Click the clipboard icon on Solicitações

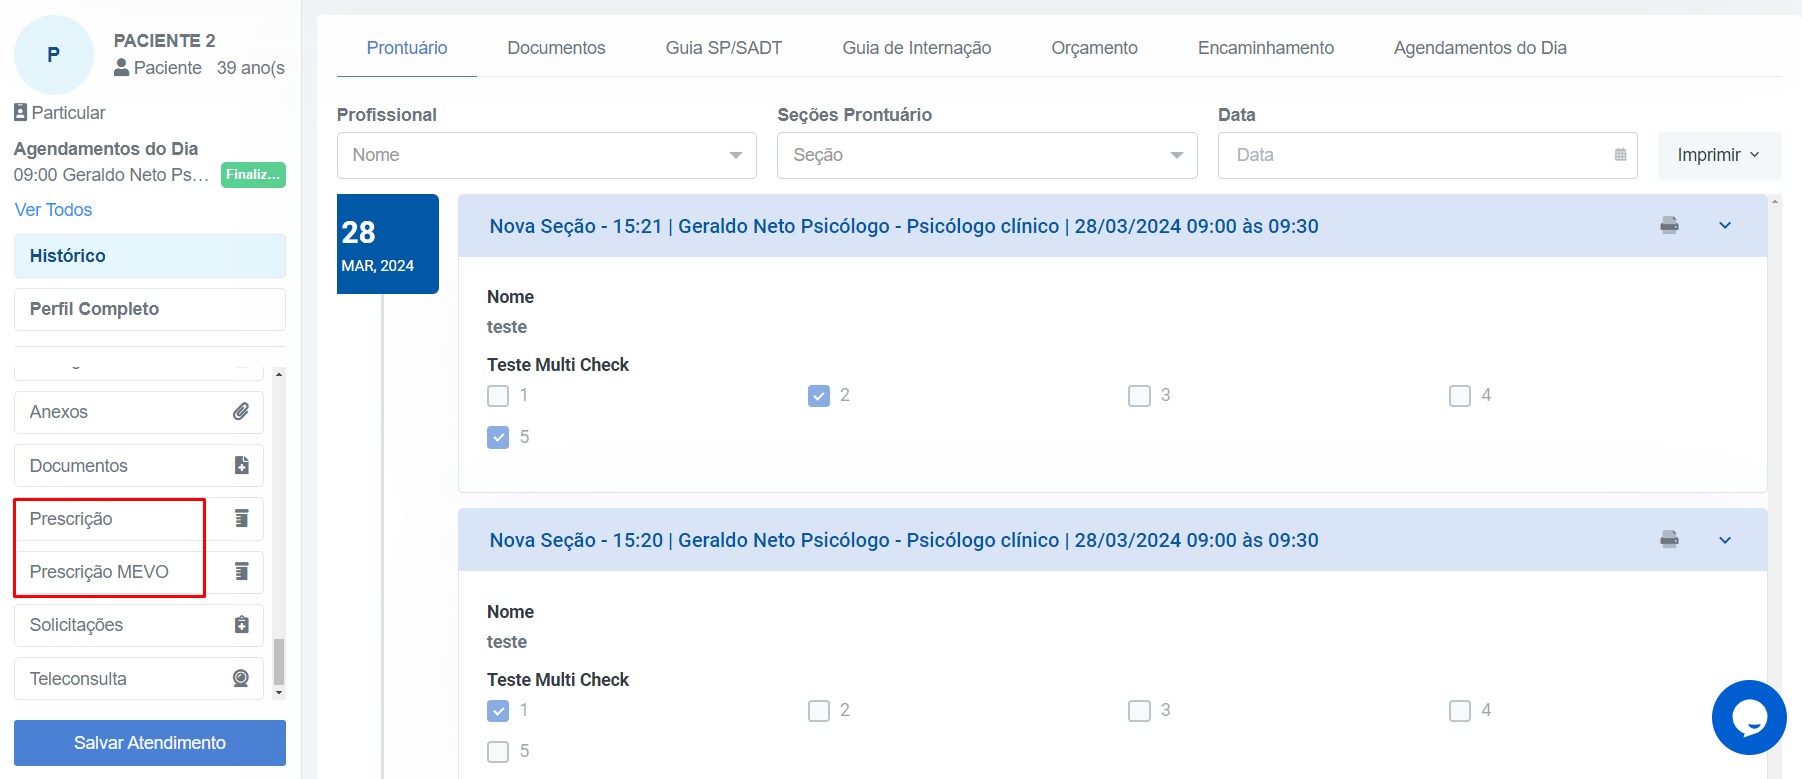pos(241,625)
